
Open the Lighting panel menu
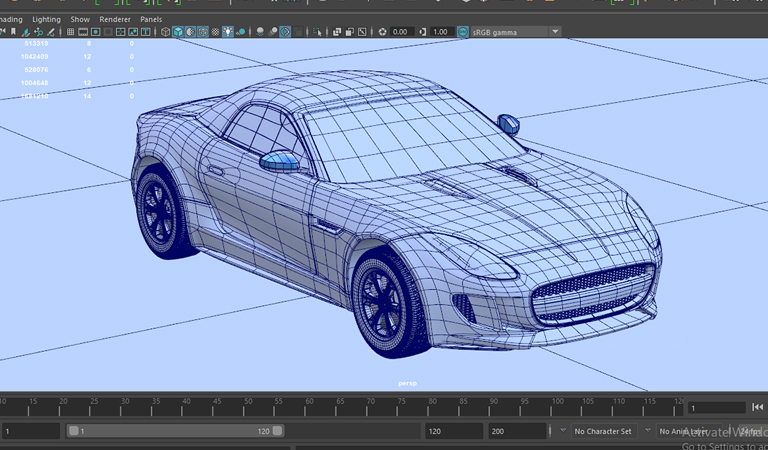pos(46,19)
